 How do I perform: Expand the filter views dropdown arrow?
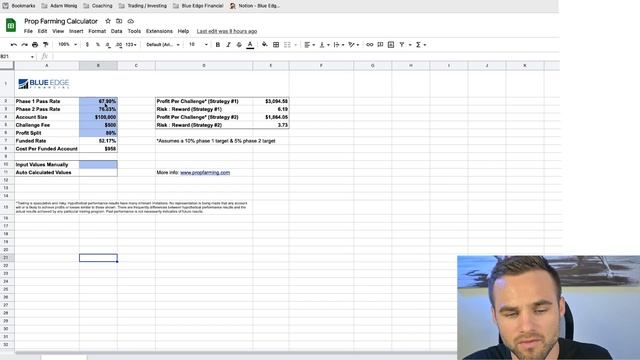[x=410, y=45]
